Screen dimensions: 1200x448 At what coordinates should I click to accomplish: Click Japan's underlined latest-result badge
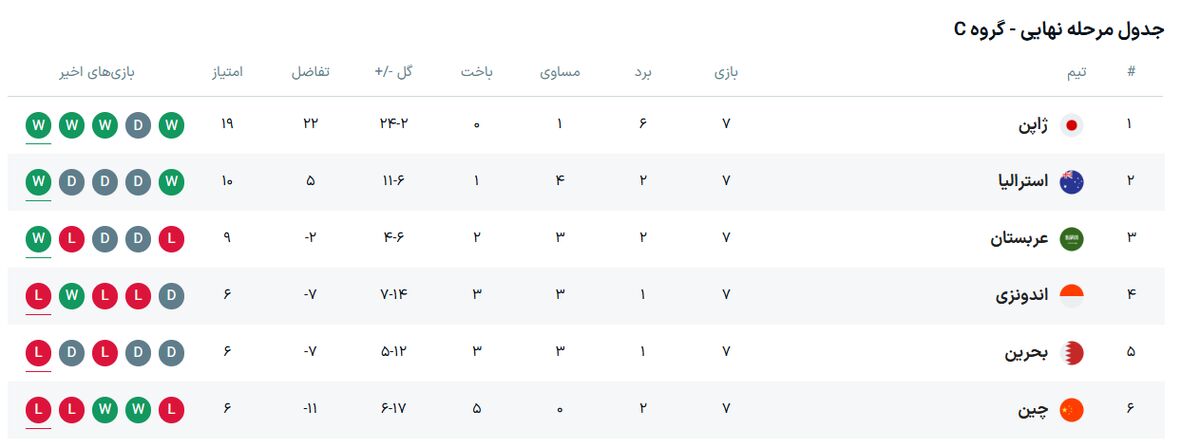(x=39, y=125)
